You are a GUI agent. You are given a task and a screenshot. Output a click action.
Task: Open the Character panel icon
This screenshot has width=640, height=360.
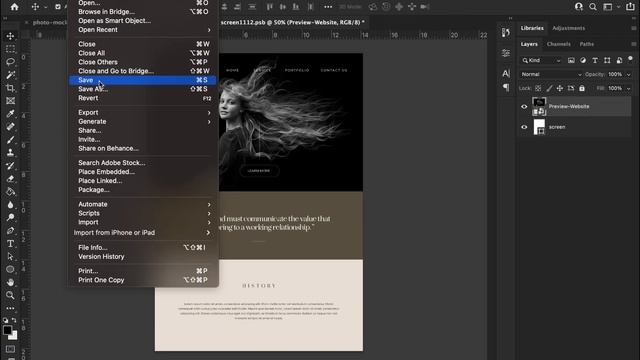pos(506,73)
